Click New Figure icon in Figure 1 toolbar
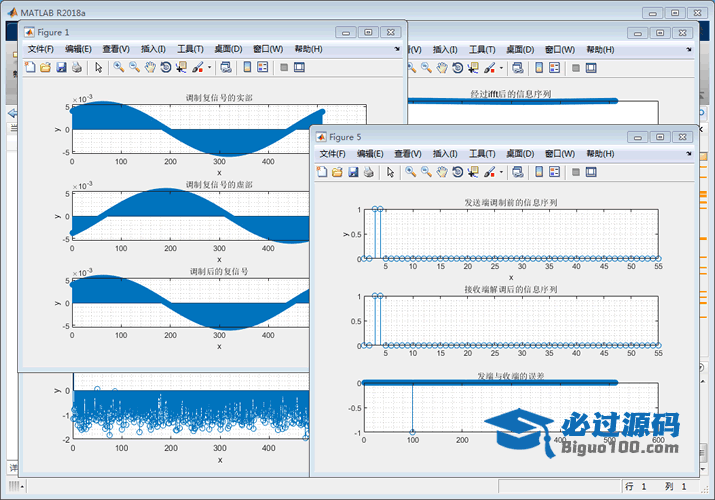 (30, 68)
